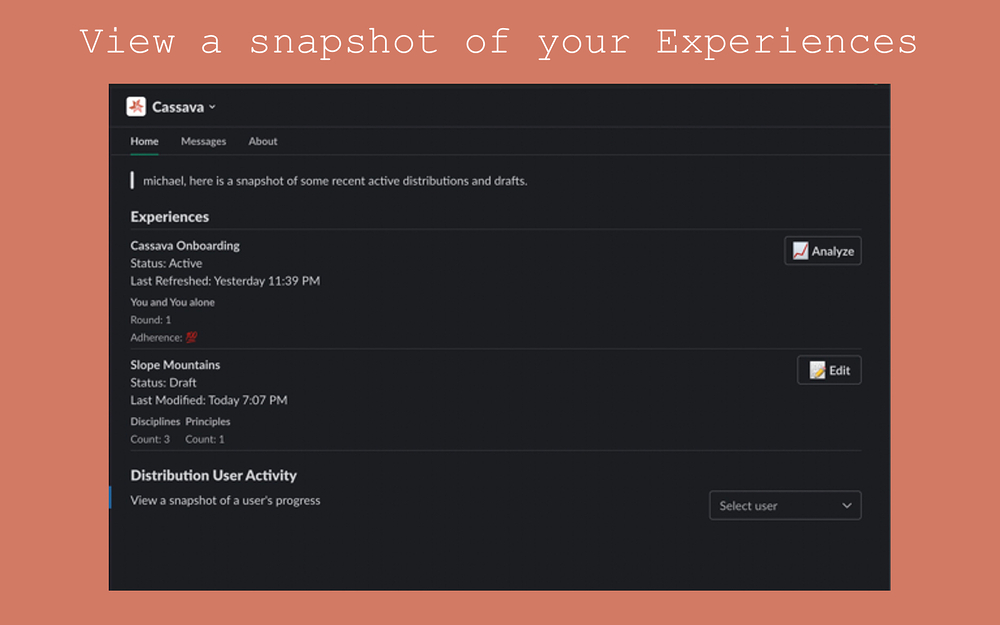1000x625 pixels.
Task: Click the michael snapshot intro message
Action: tap(335, 181)
